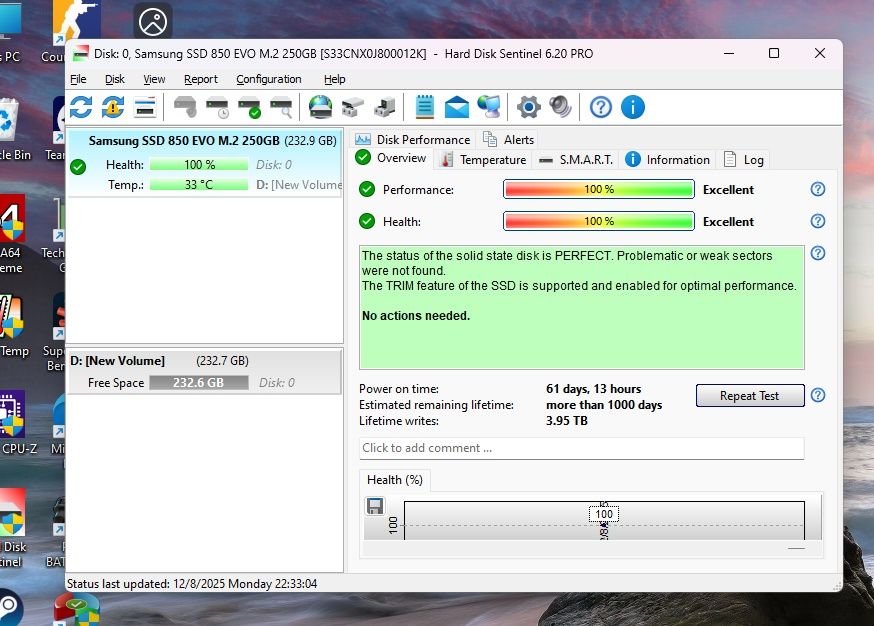Select the Health (%) graph tab
This screenshot has height=626, width=874.
(x=395, y=480)
